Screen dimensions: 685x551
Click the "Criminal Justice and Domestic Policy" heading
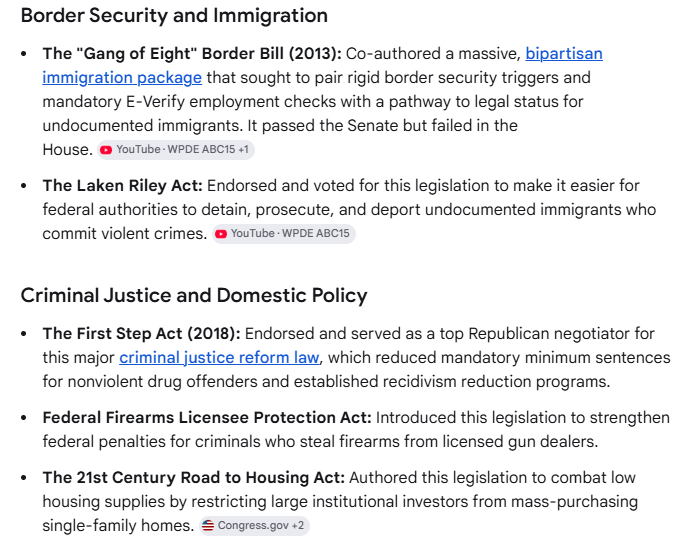194,295
